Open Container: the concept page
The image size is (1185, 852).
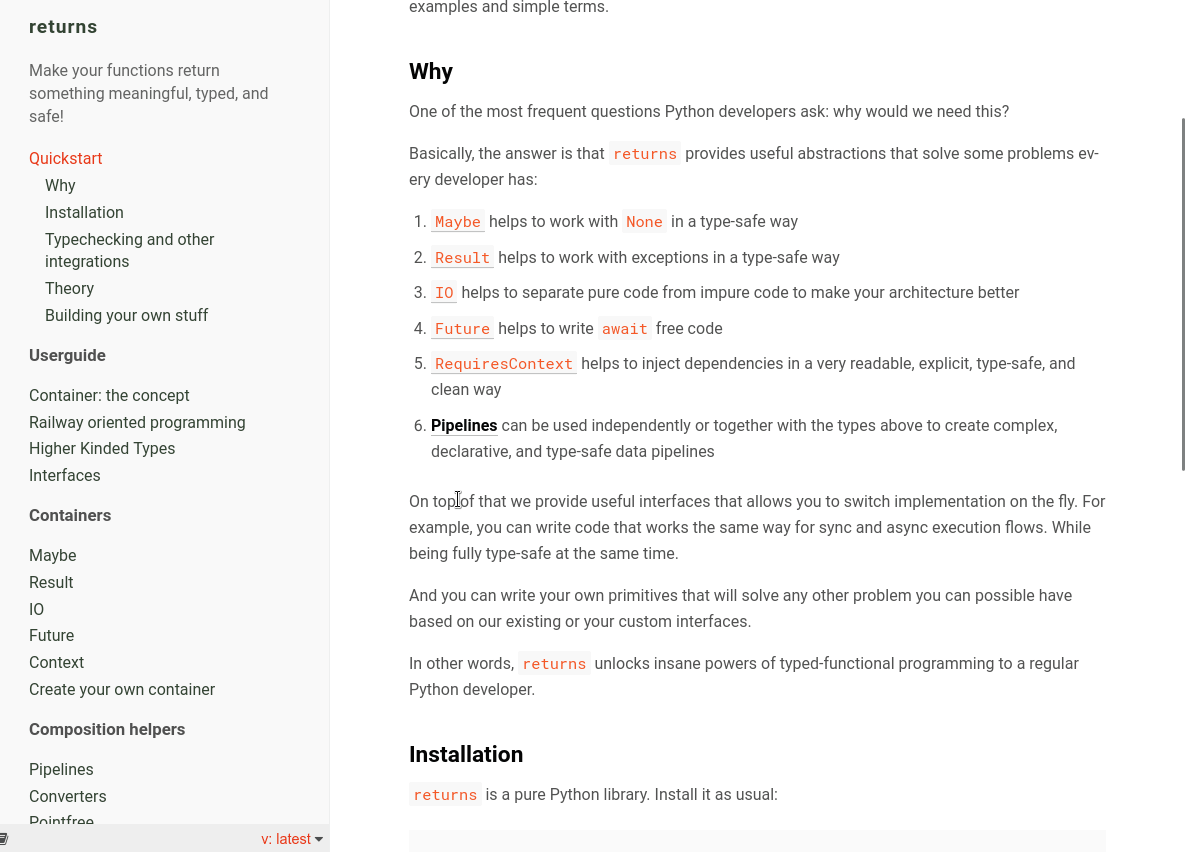click(109, 395)
